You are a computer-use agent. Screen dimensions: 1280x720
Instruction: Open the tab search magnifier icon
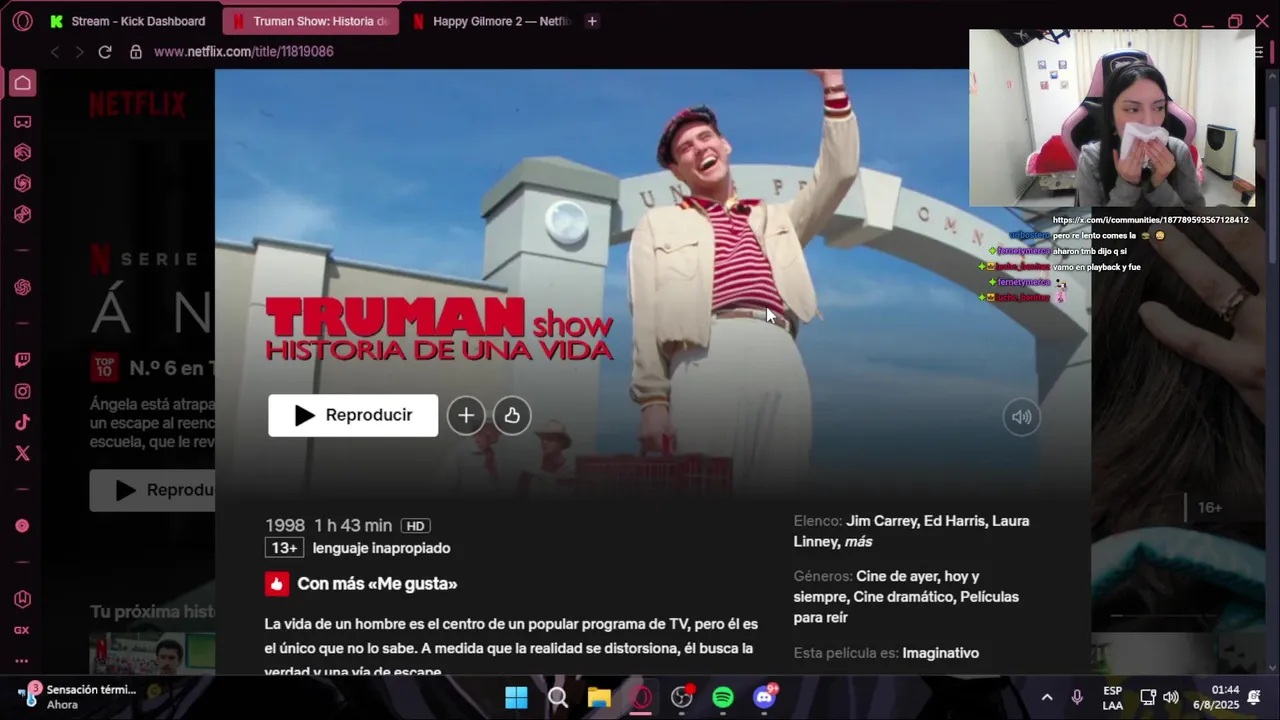(1181, 21)
